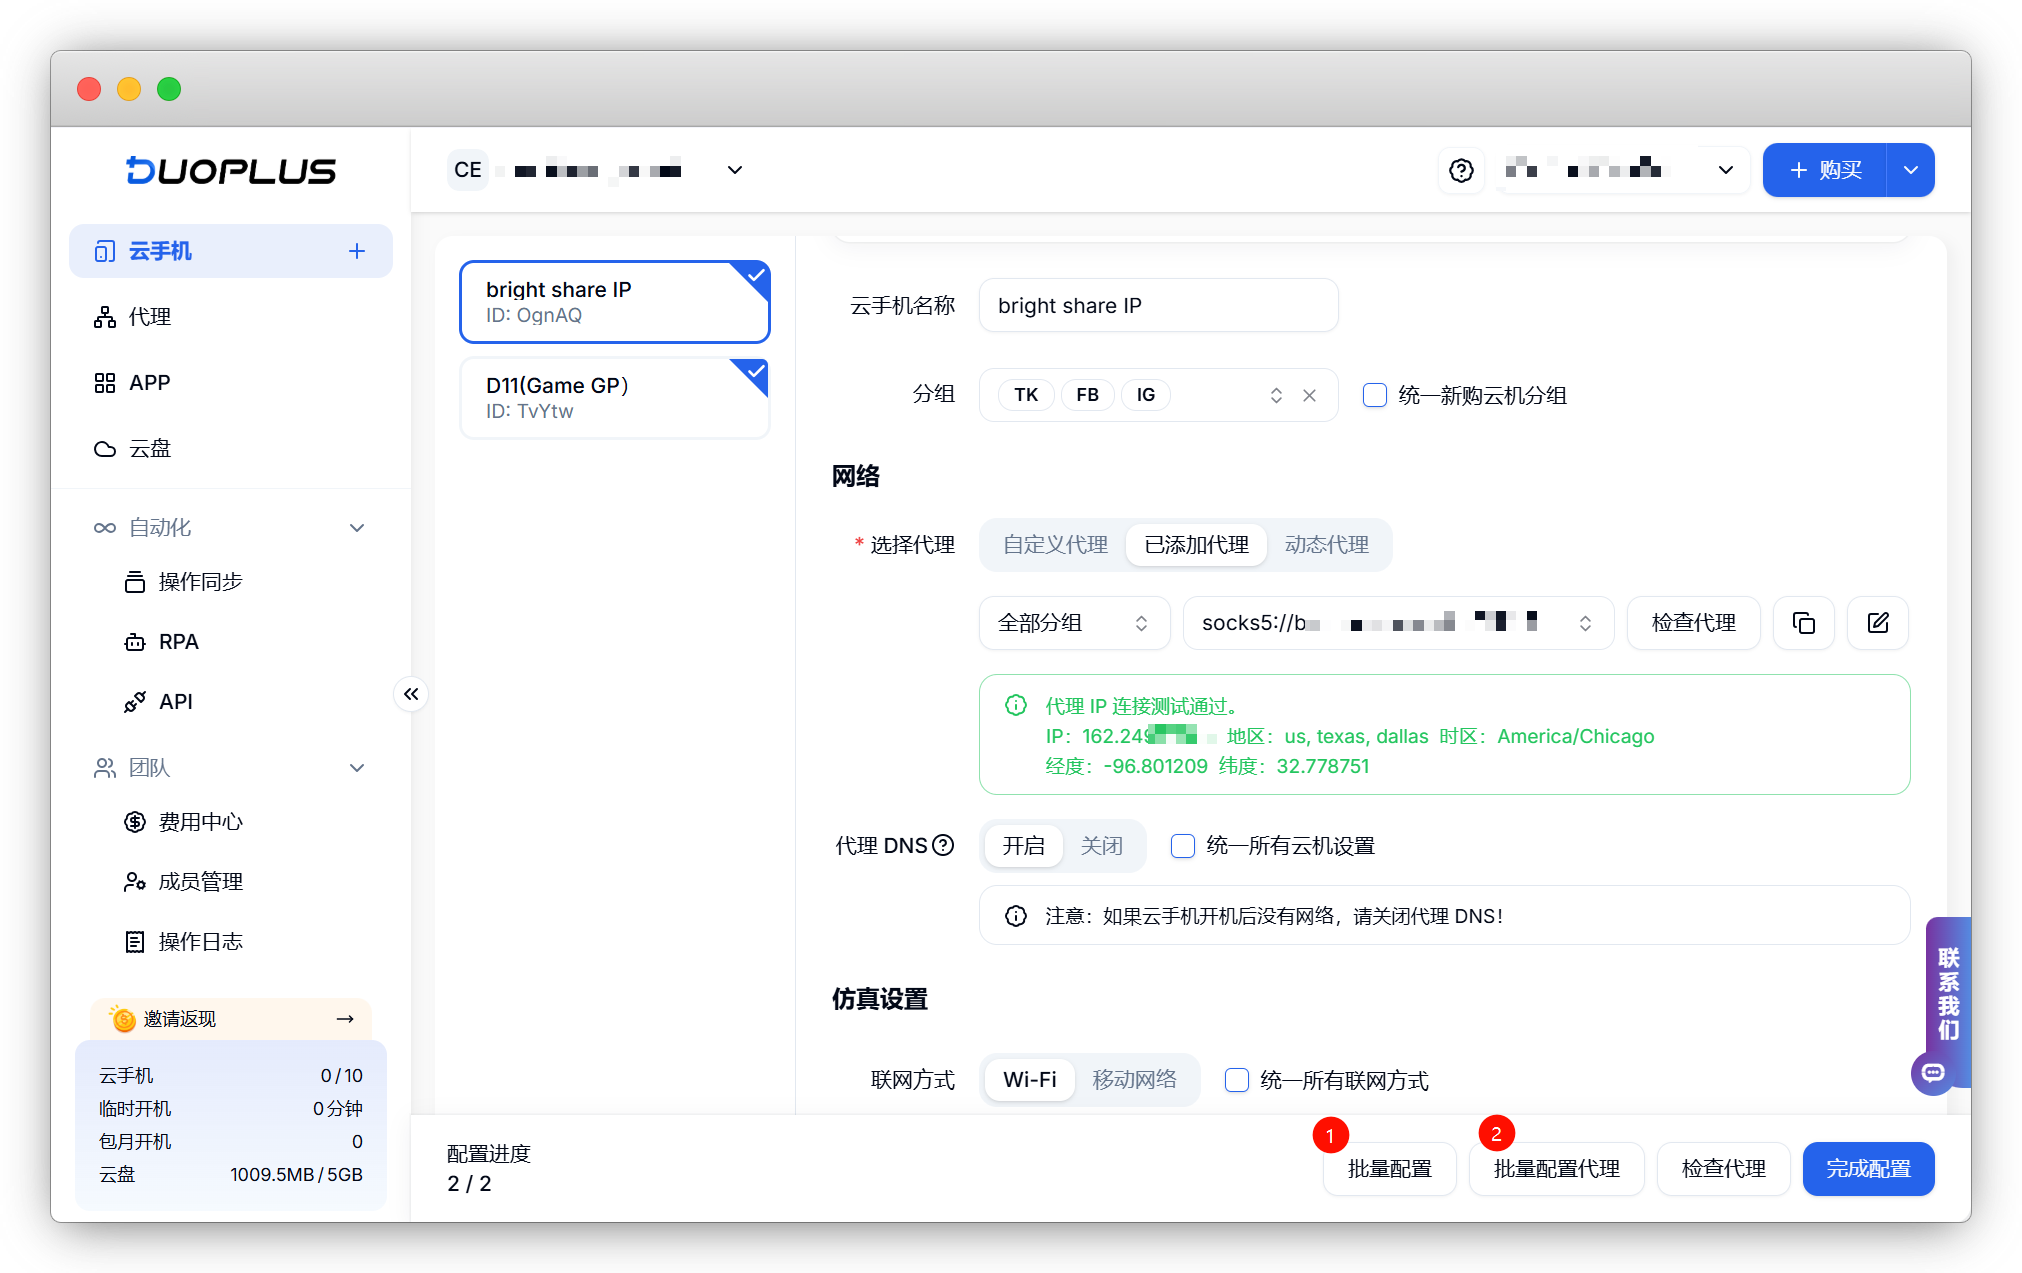Switch to 动态代理 tab

1326,545
